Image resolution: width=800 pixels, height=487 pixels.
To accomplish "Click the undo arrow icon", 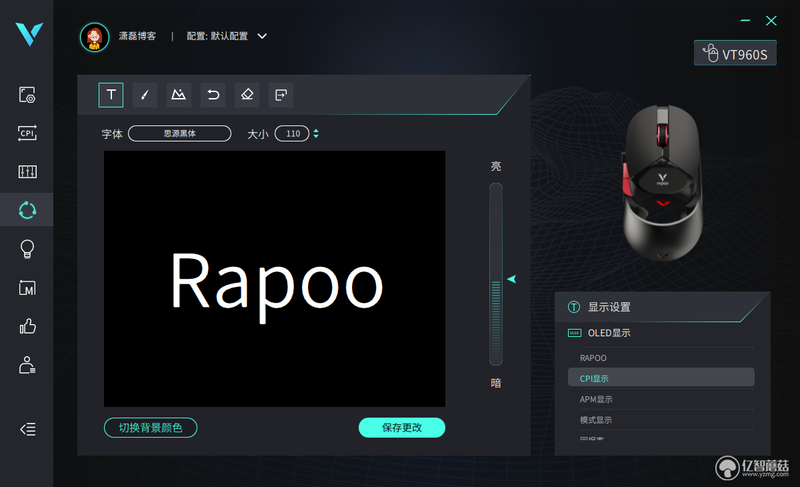I will point(213,95).
